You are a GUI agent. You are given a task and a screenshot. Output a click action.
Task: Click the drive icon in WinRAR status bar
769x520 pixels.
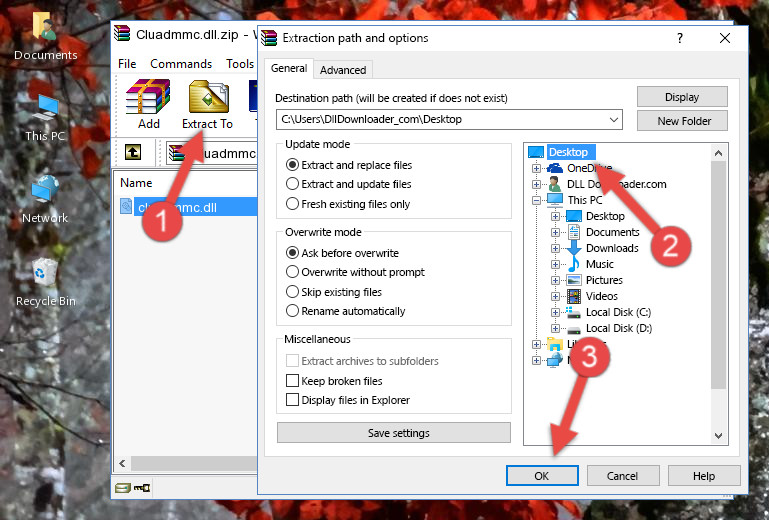click(x=123, y=488)
